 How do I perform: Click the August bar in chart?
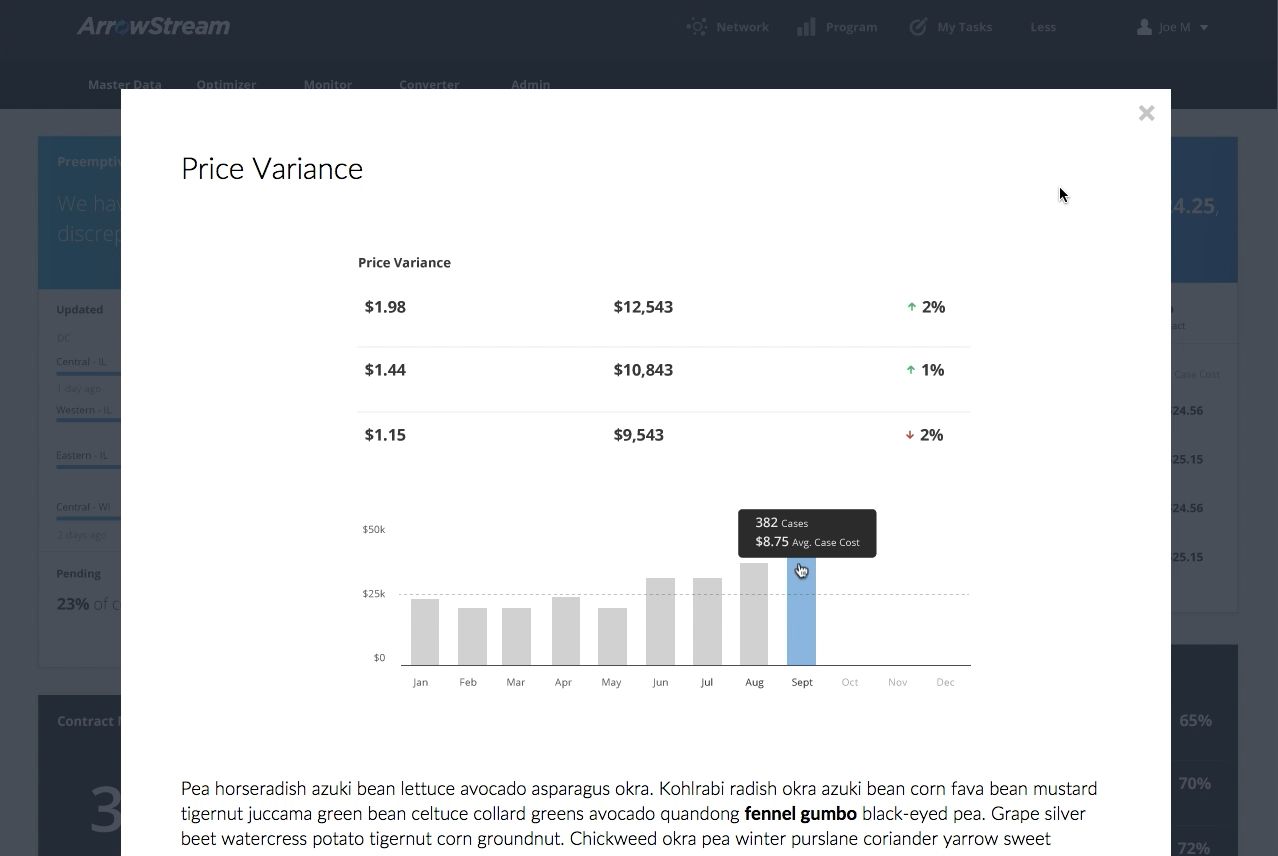[754, 614]
